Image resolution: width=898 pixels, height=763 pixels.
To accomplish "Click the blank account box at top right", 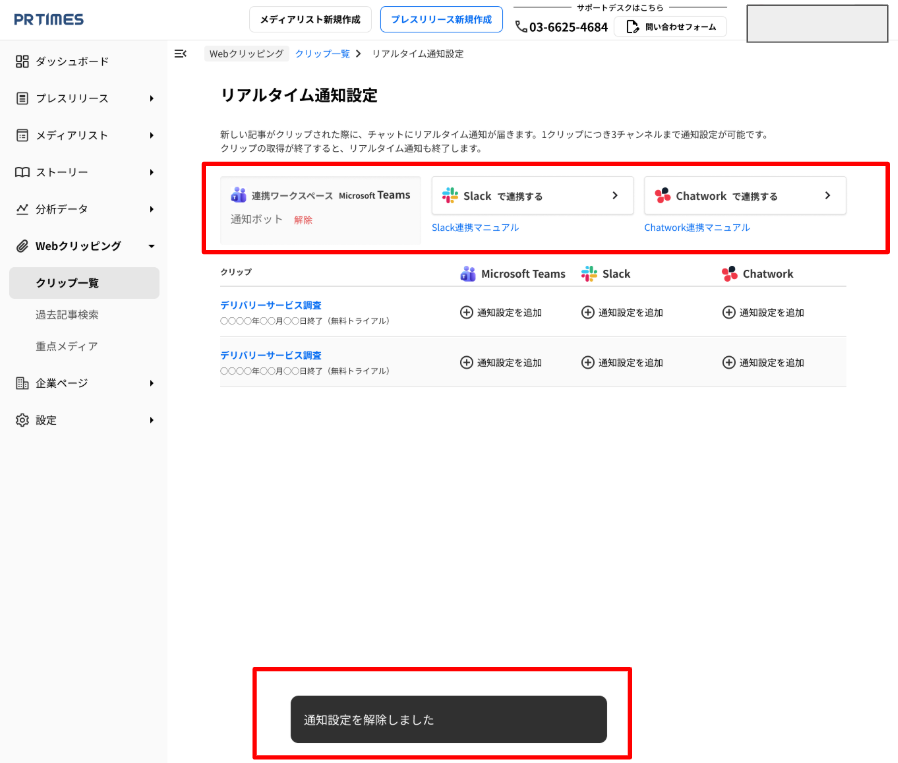I will click(817, 23).
